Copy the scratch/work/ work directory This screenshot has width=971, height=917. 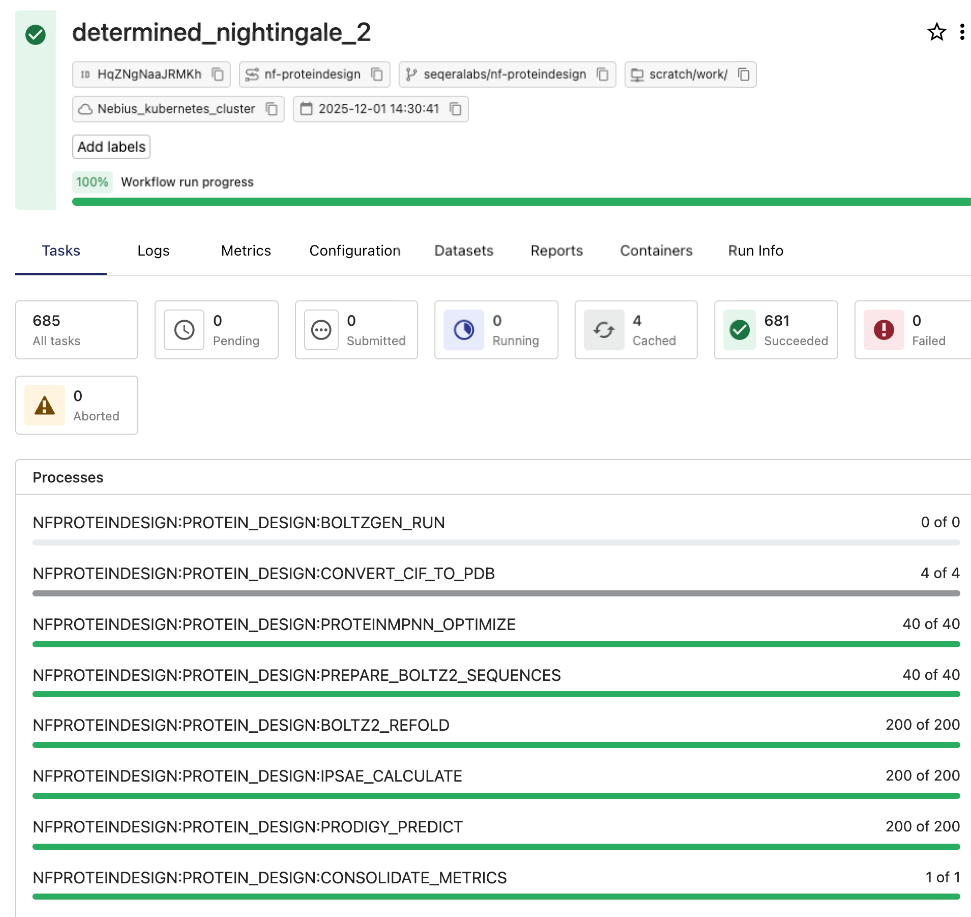pyautogui.click(x=744, y=74)
